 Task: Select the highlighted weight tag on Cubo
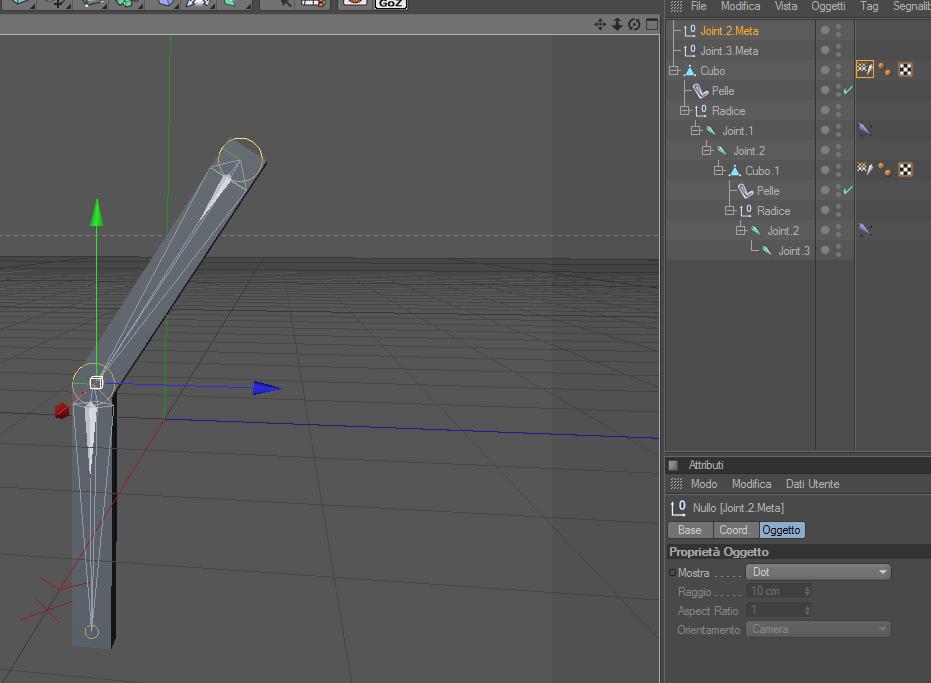(864, 69)
